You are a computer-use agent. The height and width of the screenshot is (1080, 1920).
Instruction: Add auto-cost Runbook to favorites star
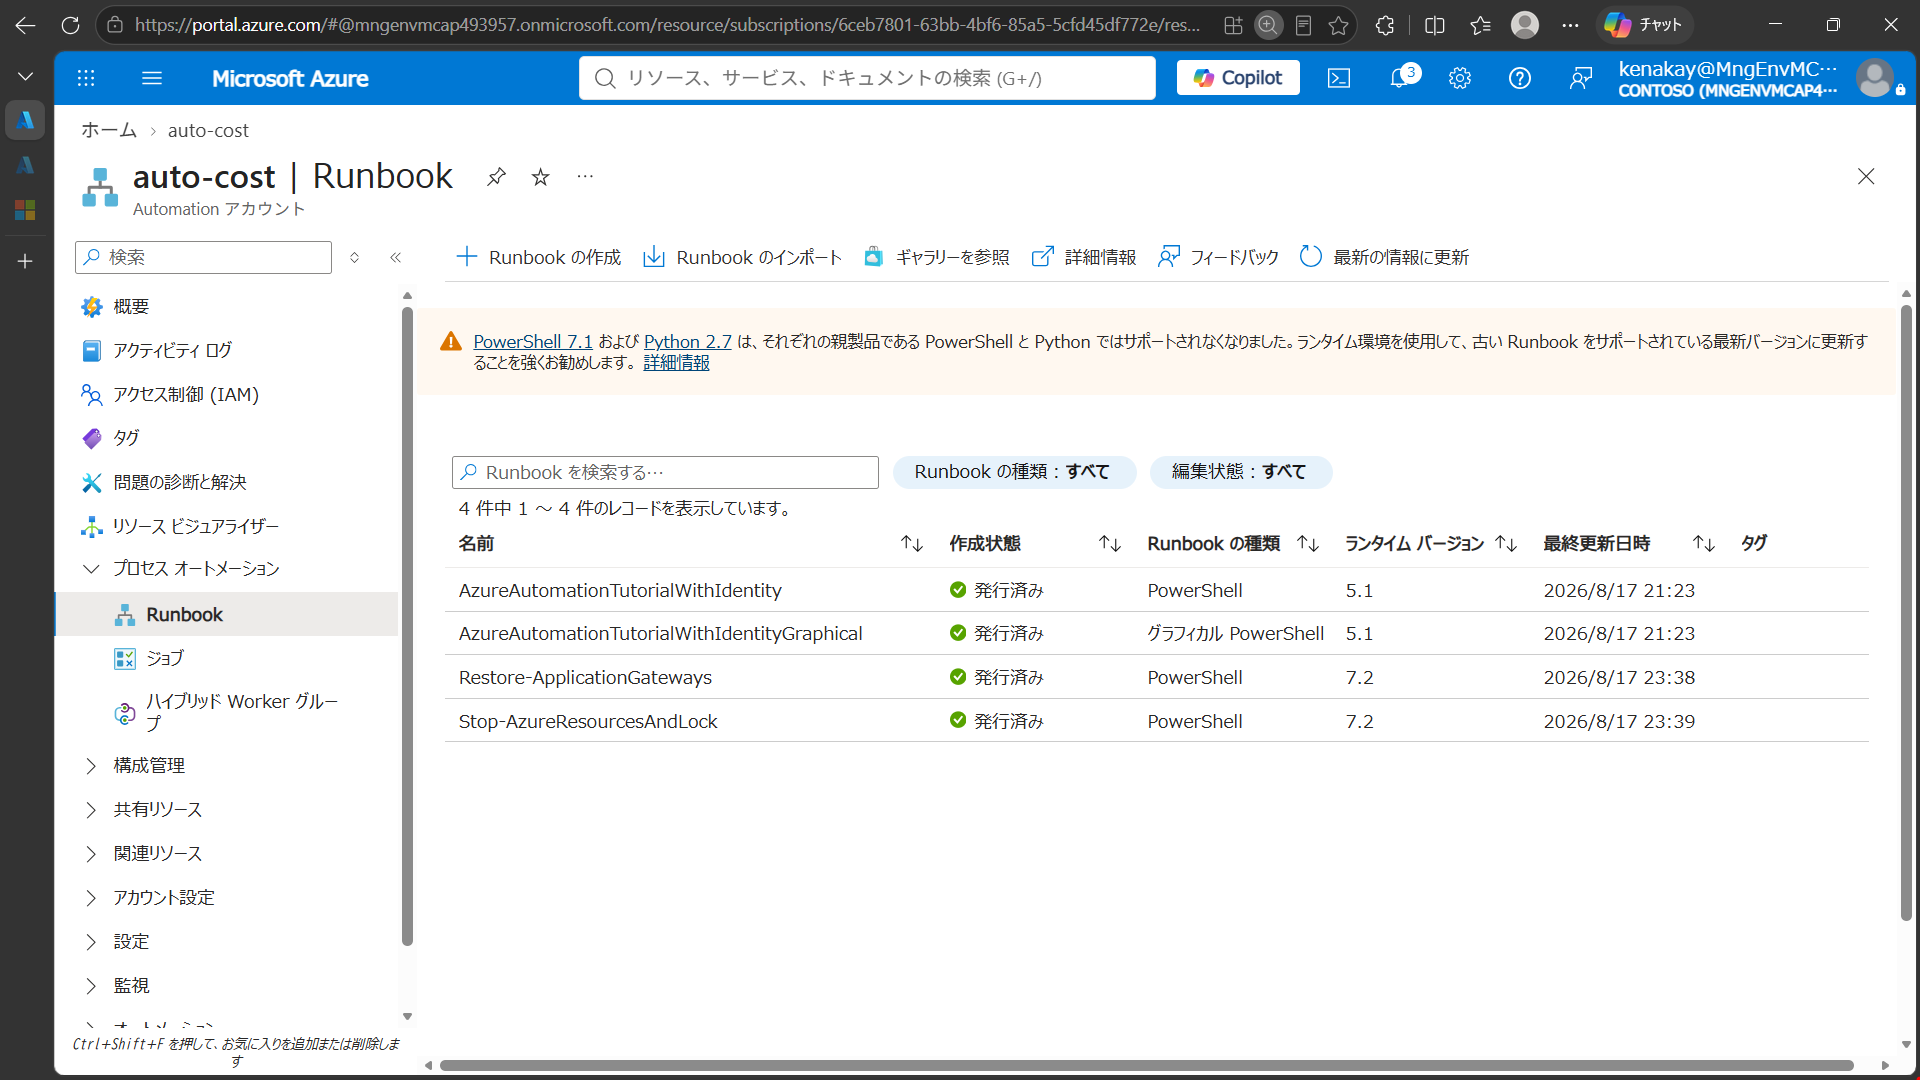(x=541, y=177)
